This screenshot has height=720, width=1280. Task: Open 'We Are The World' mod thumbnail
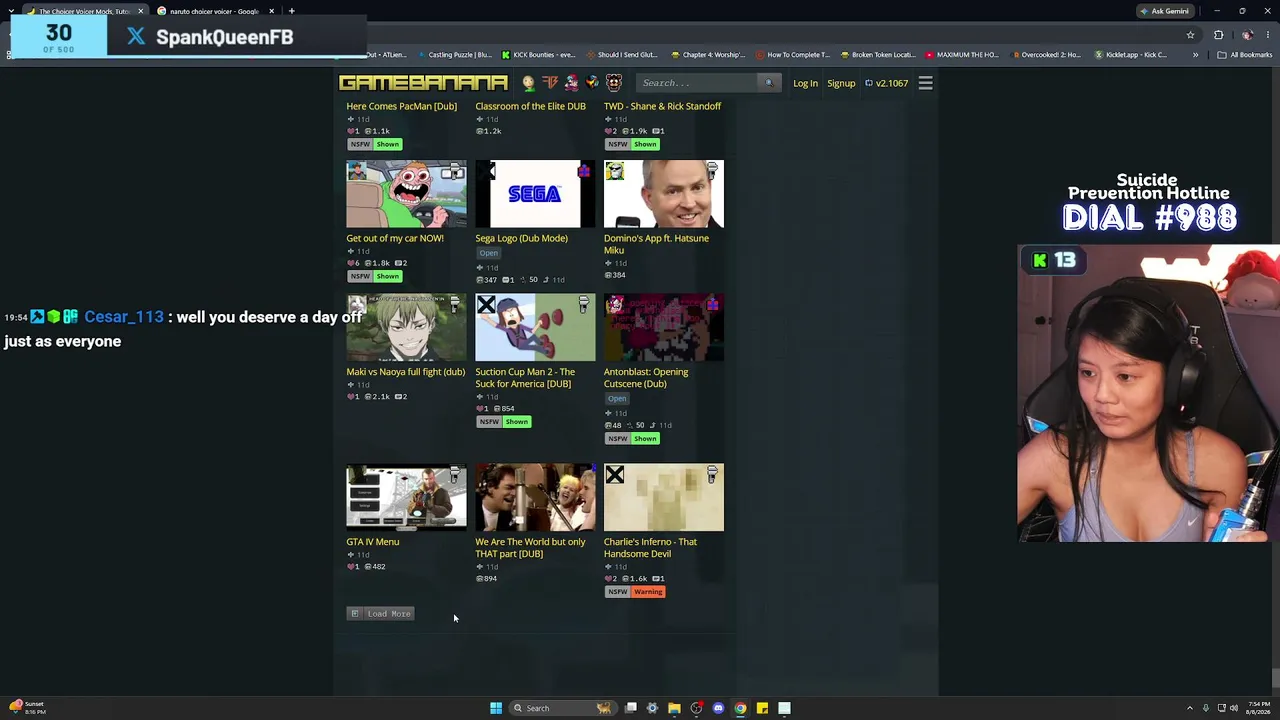point(535,497)
